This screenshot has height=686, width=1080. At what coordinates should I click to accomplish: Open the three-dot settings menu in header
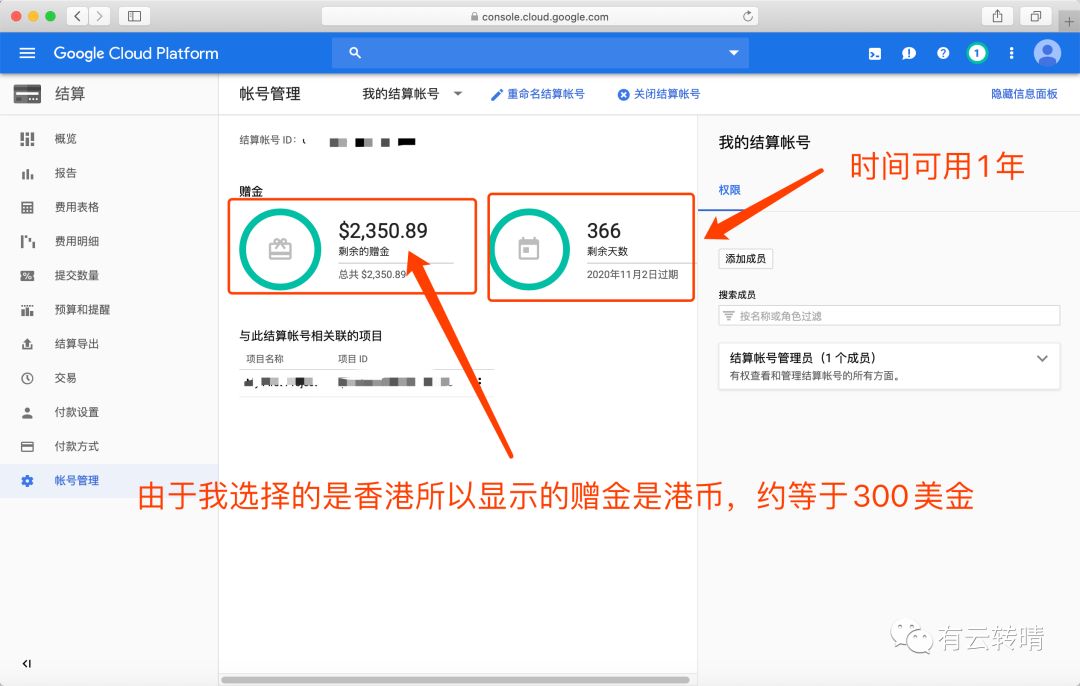tap(1011, 53)
